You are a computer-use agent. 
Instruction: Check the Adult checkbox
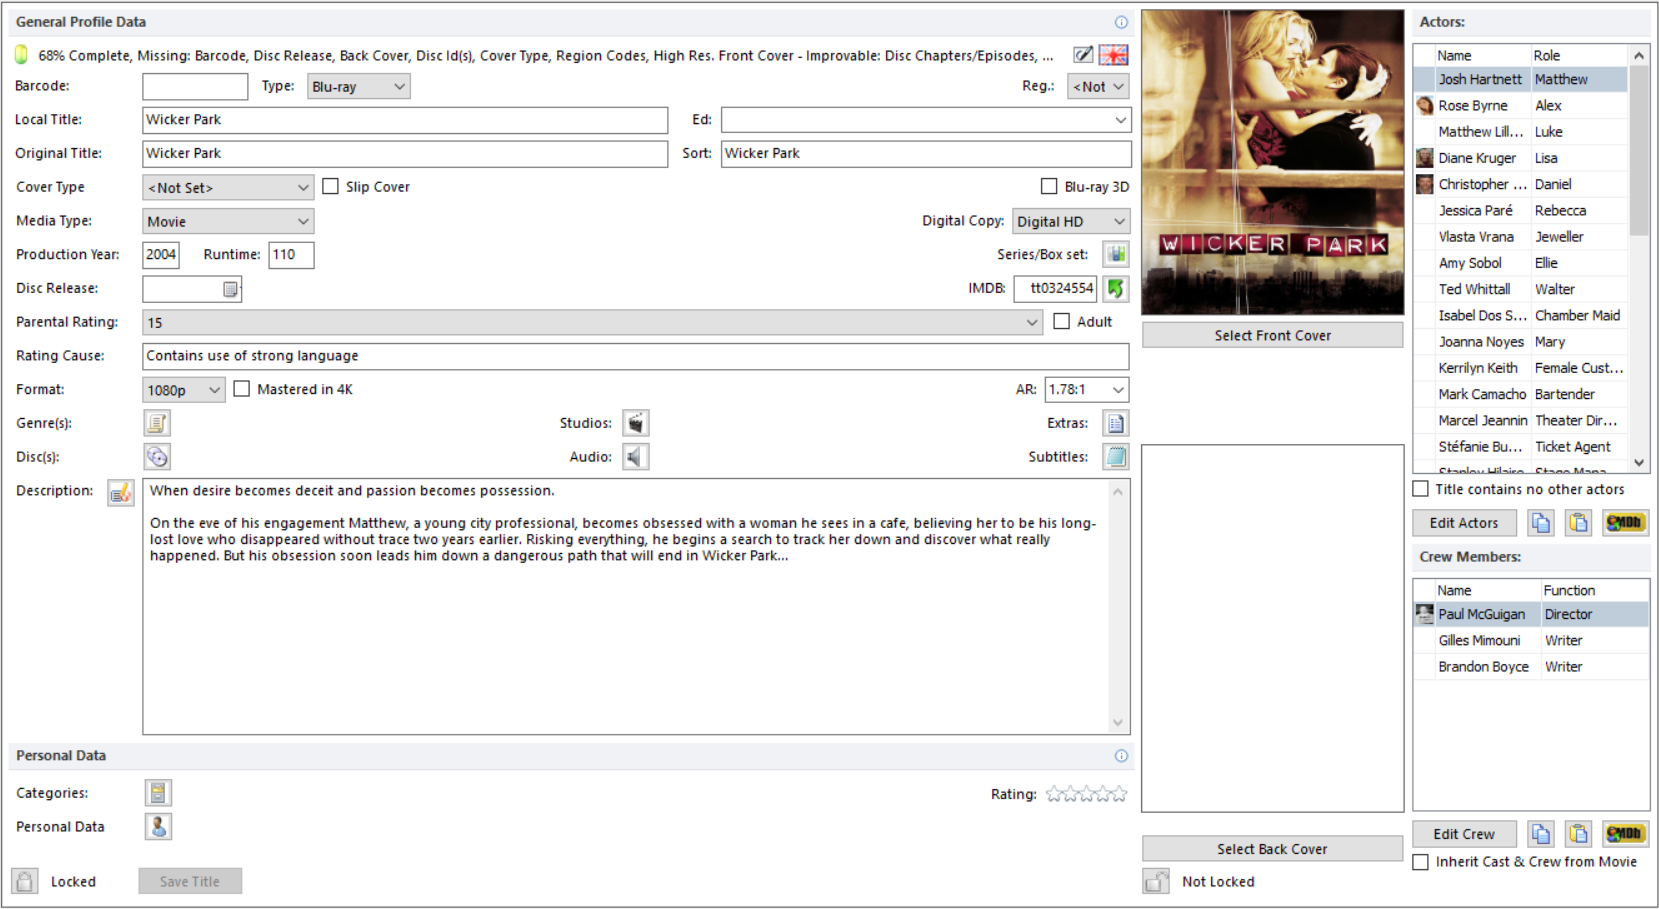pos(1062,321)
